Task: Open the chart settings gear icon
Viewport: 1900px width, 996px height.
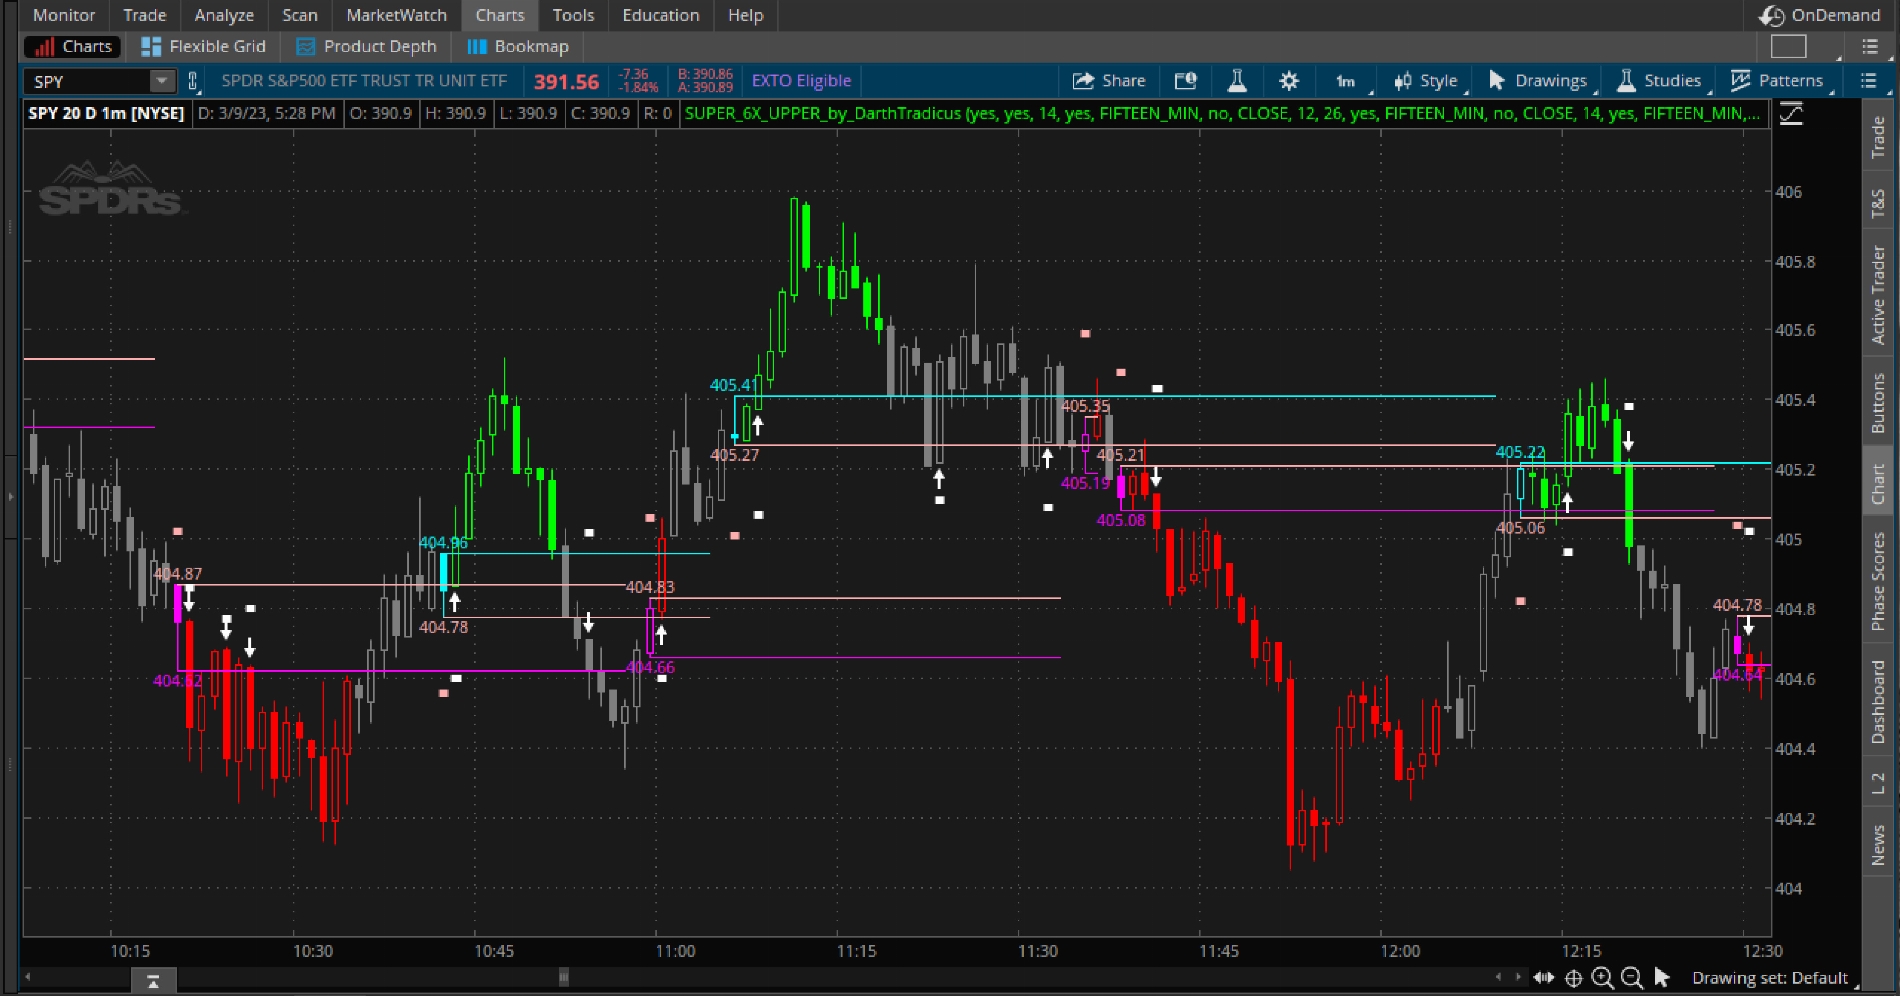Action: point(1289,81)
